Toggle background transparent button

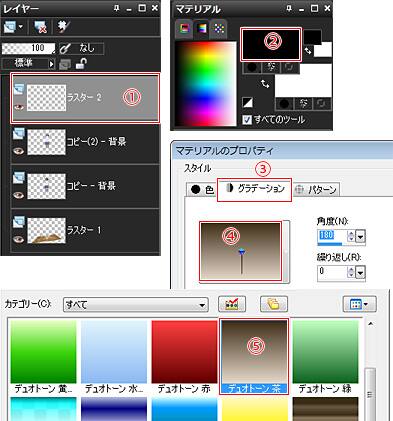point(322,104)
